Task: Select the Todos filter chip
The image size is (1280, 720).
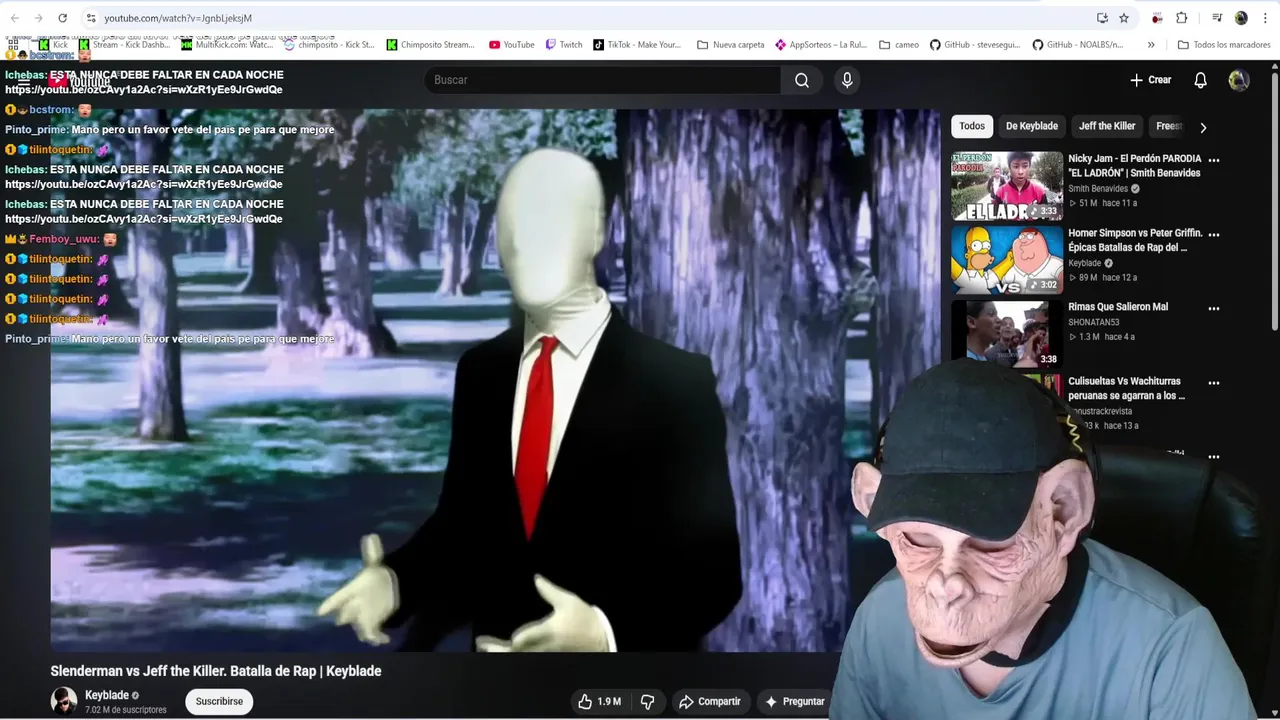Action: click(x=972, y=126)
